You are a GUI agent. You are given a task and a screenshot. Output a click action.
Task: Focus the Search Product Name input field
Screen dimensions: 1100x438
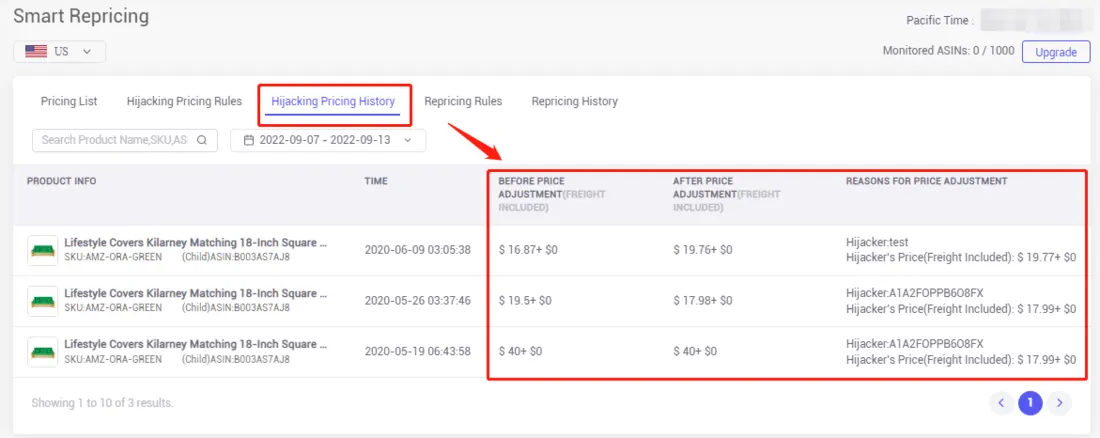[x=125, y=140]
